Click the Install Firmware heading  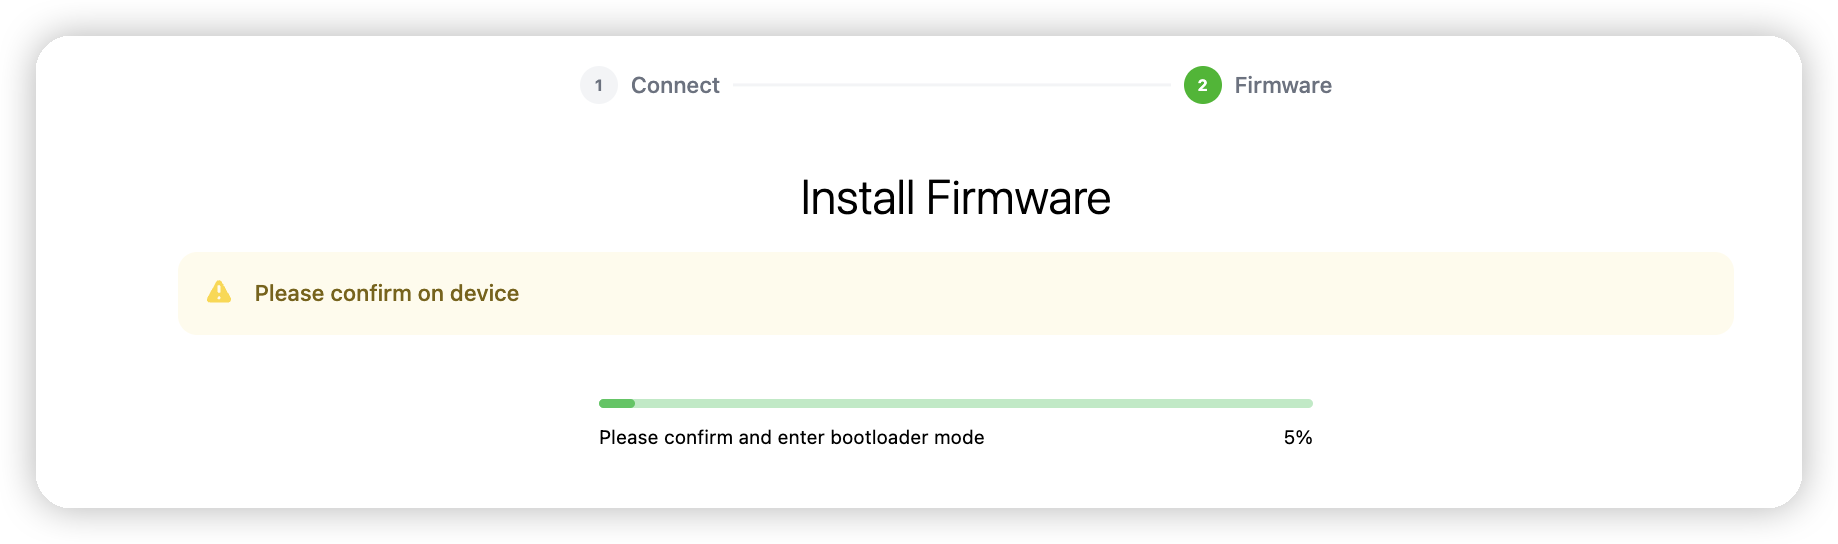[956, 197]
